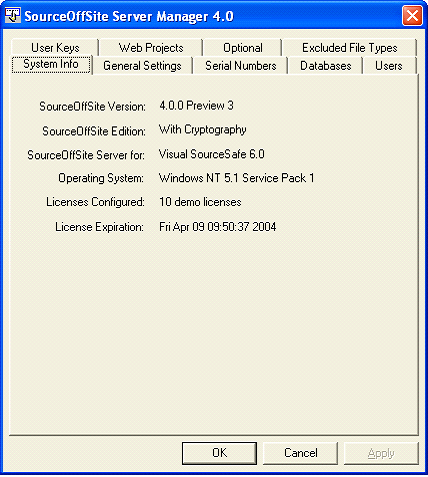Click the 10 demo licenses value
Image resolution: width=428 pixels, height=477 pixels.
click(200, 202)
